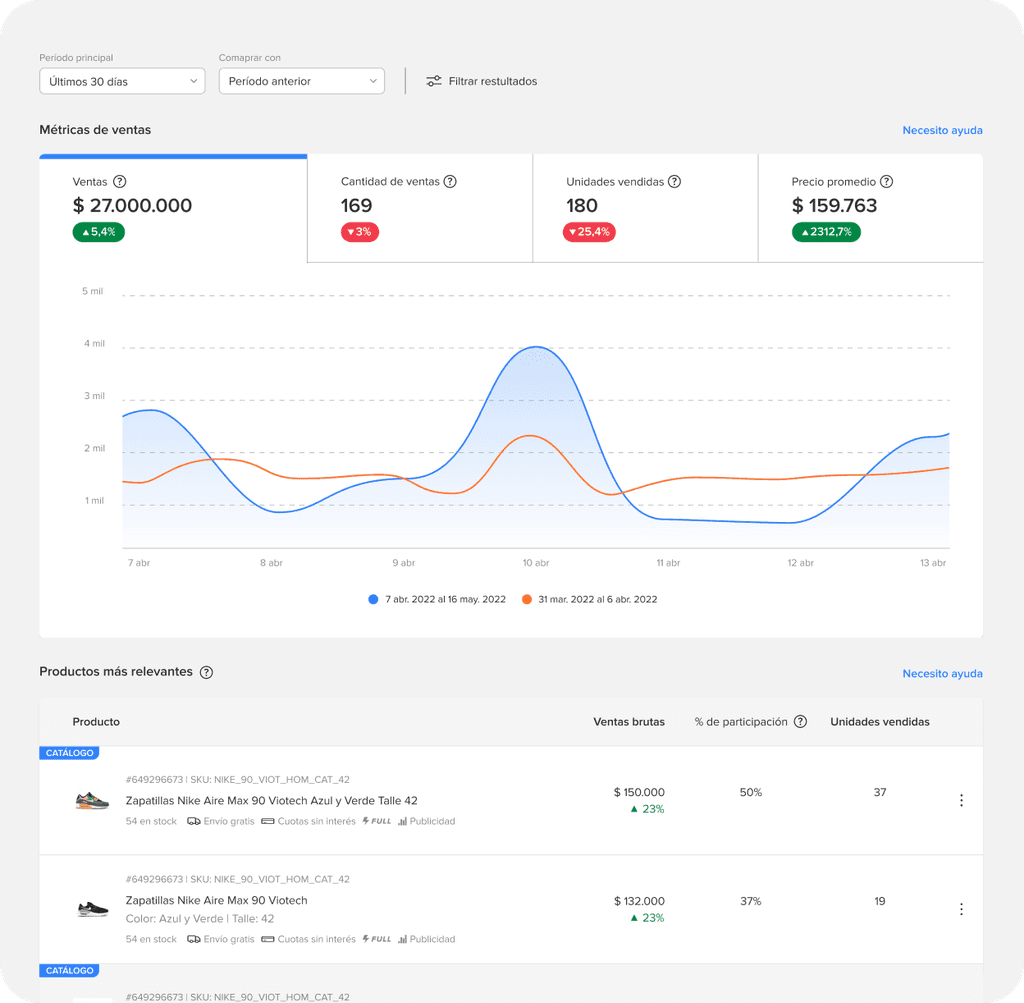The image size is (1024, 1003).
Task: Click the FULL lightning icon in first product
Action: [366, 821]
